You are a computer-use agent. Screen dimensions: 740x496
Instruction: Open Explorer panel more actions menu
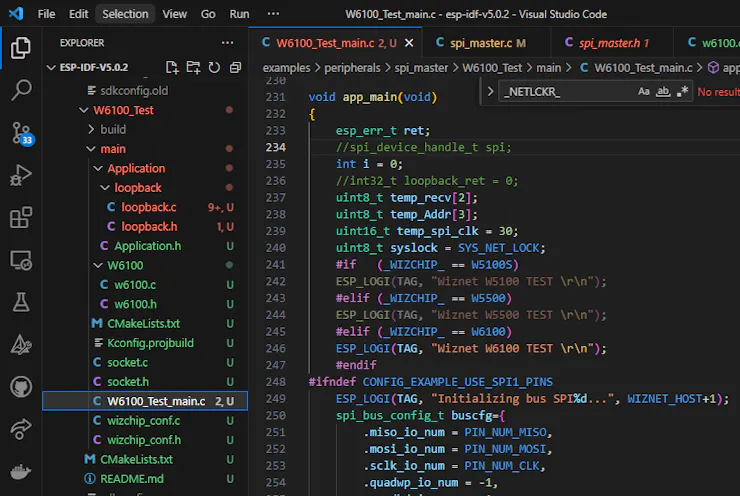point(227,43)
